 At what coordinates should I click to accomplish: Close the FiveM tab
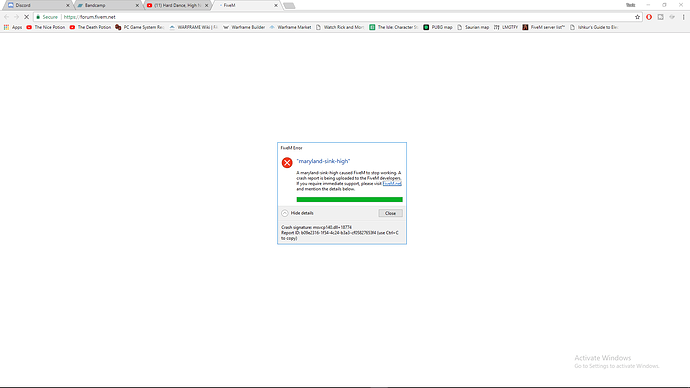[x=276, y=5]
